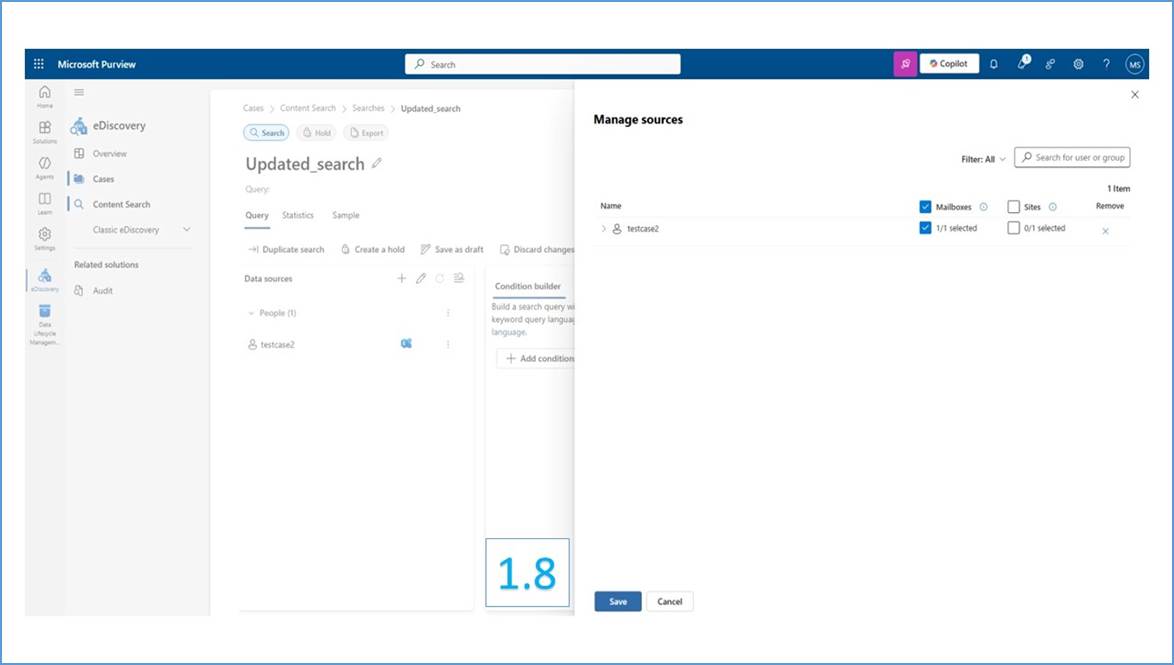1174x665 pixels.
Task: Edit data sources with the pencil icon
Action: (x=421, y=279)
